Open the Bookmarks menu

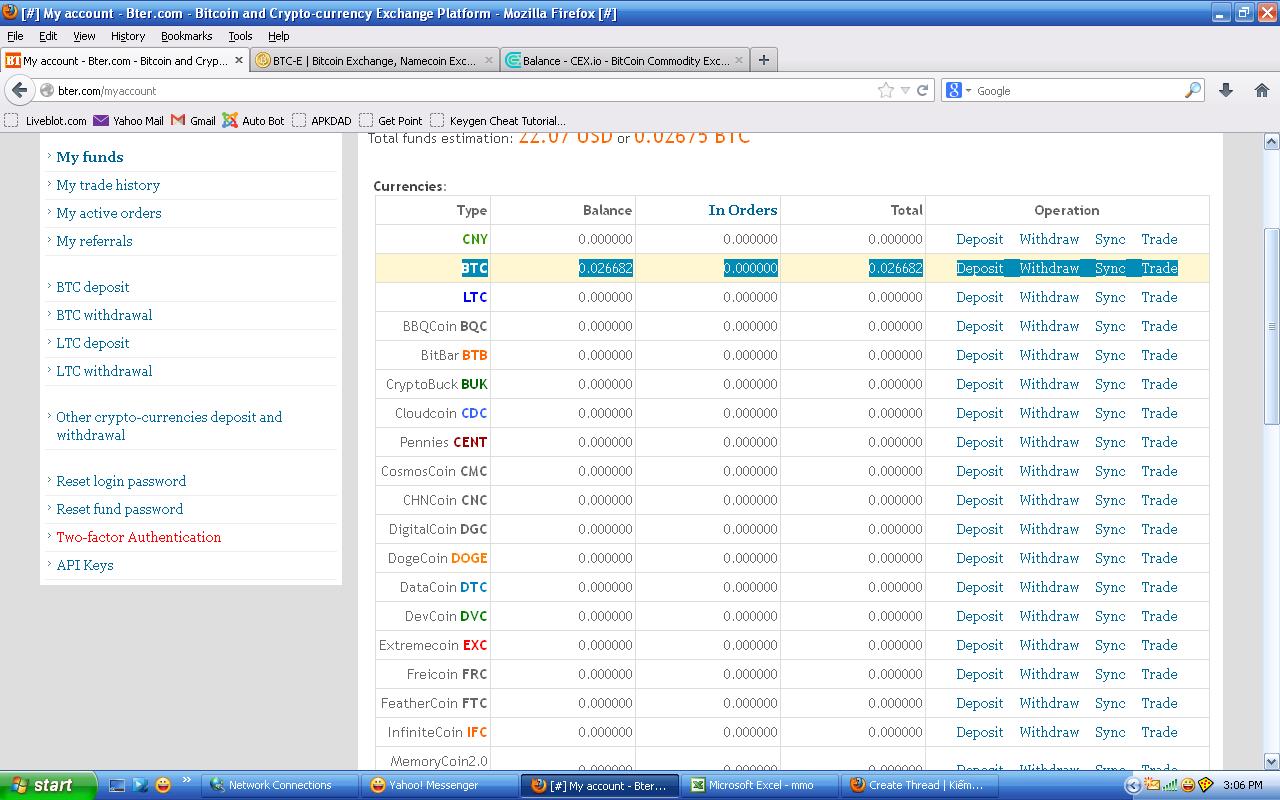click(x=186, y=36)
